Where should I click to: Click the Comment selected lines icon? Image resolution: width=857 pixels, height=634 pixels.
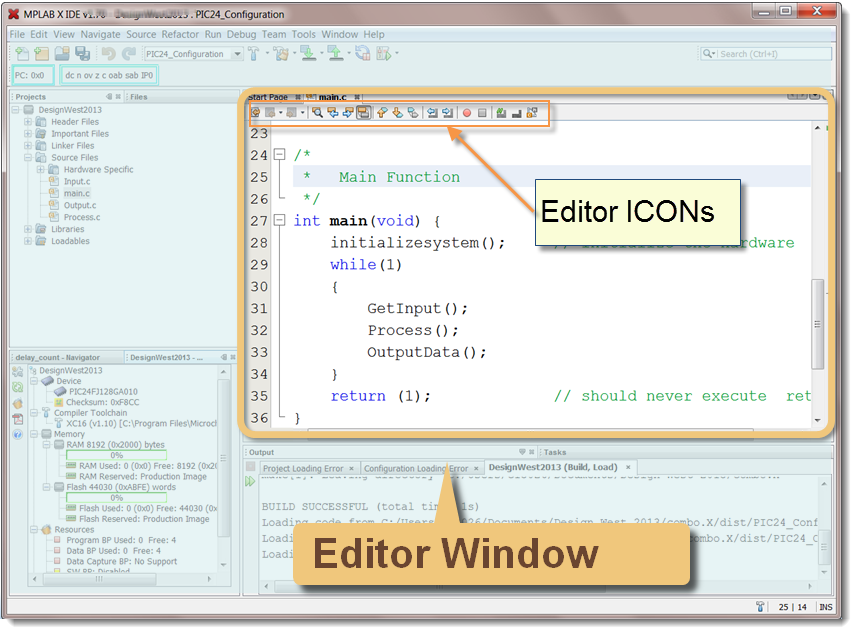pos(499,113)
